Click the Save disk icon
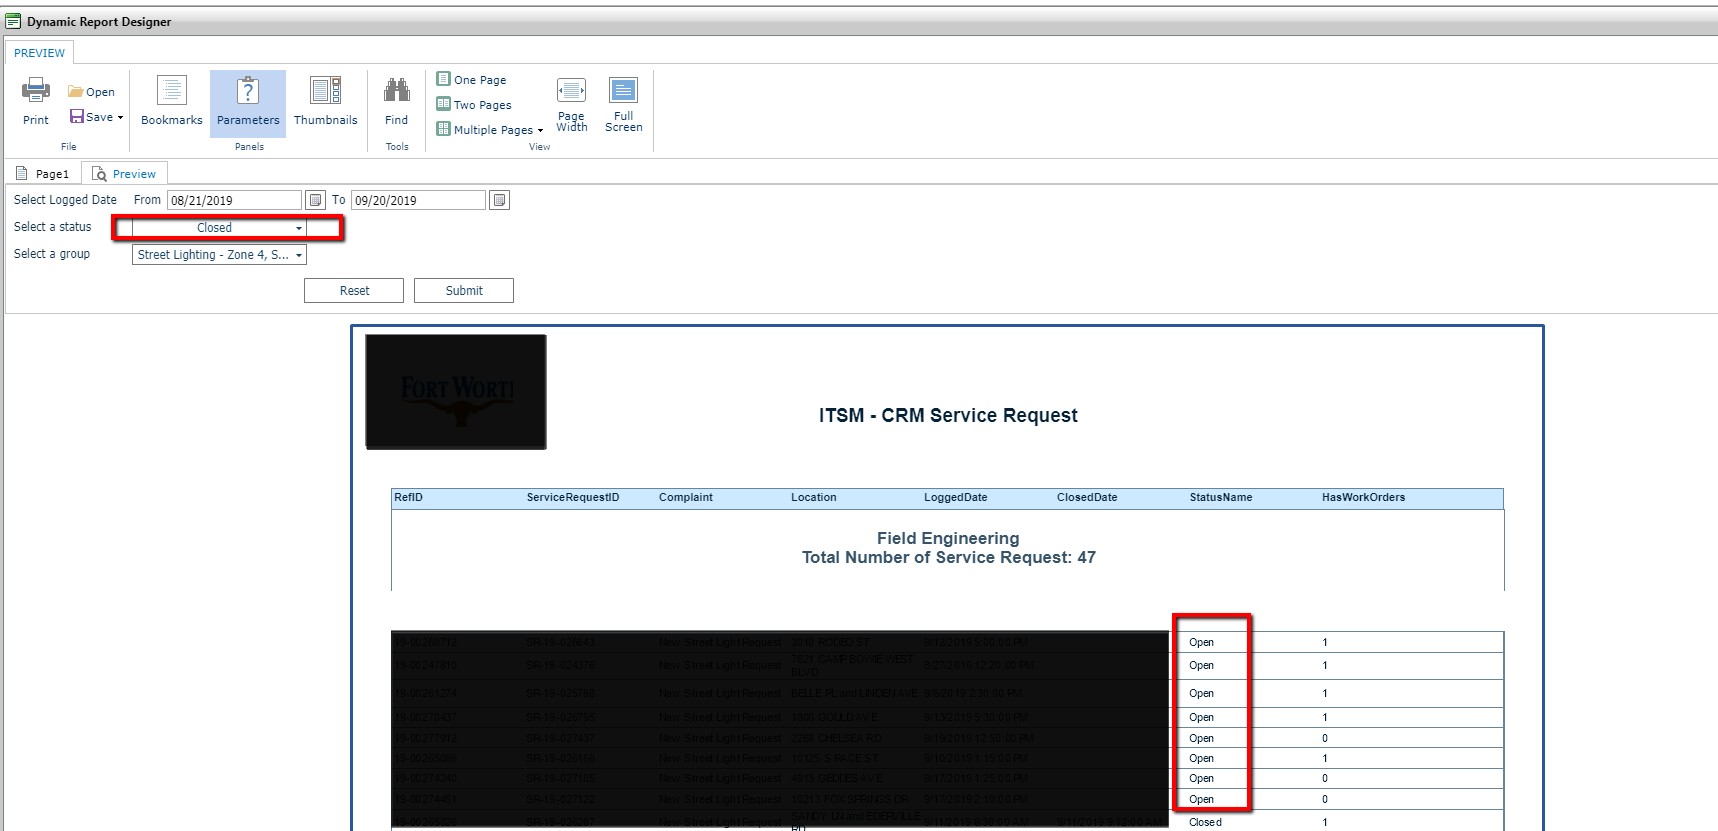 pyautogui.click(x=77, y=117)
